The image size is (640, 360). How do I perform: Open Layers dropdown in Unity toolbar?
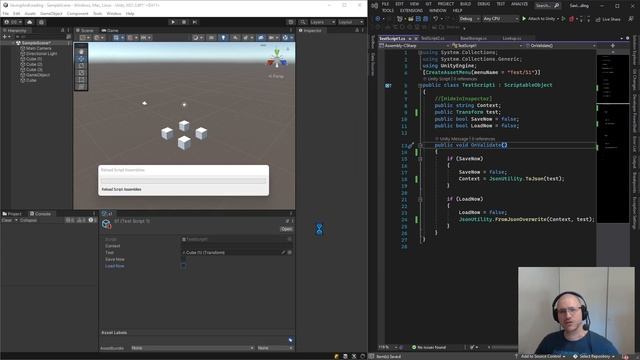coord(322,22)
